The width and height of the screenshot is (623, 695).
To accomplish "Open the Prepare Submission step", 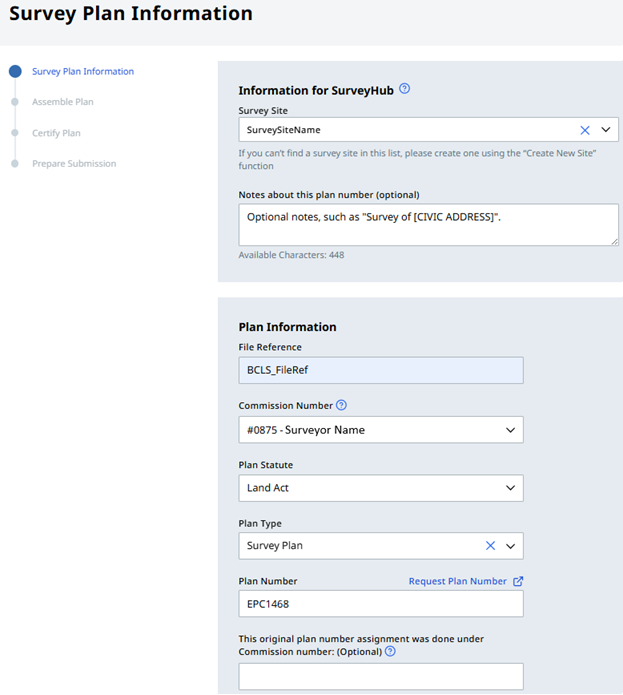I will pos(73,164).
